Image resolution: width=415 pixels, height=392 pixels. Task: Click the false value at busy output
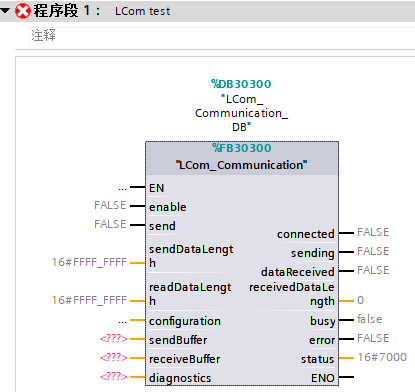[x=370, y=319]
